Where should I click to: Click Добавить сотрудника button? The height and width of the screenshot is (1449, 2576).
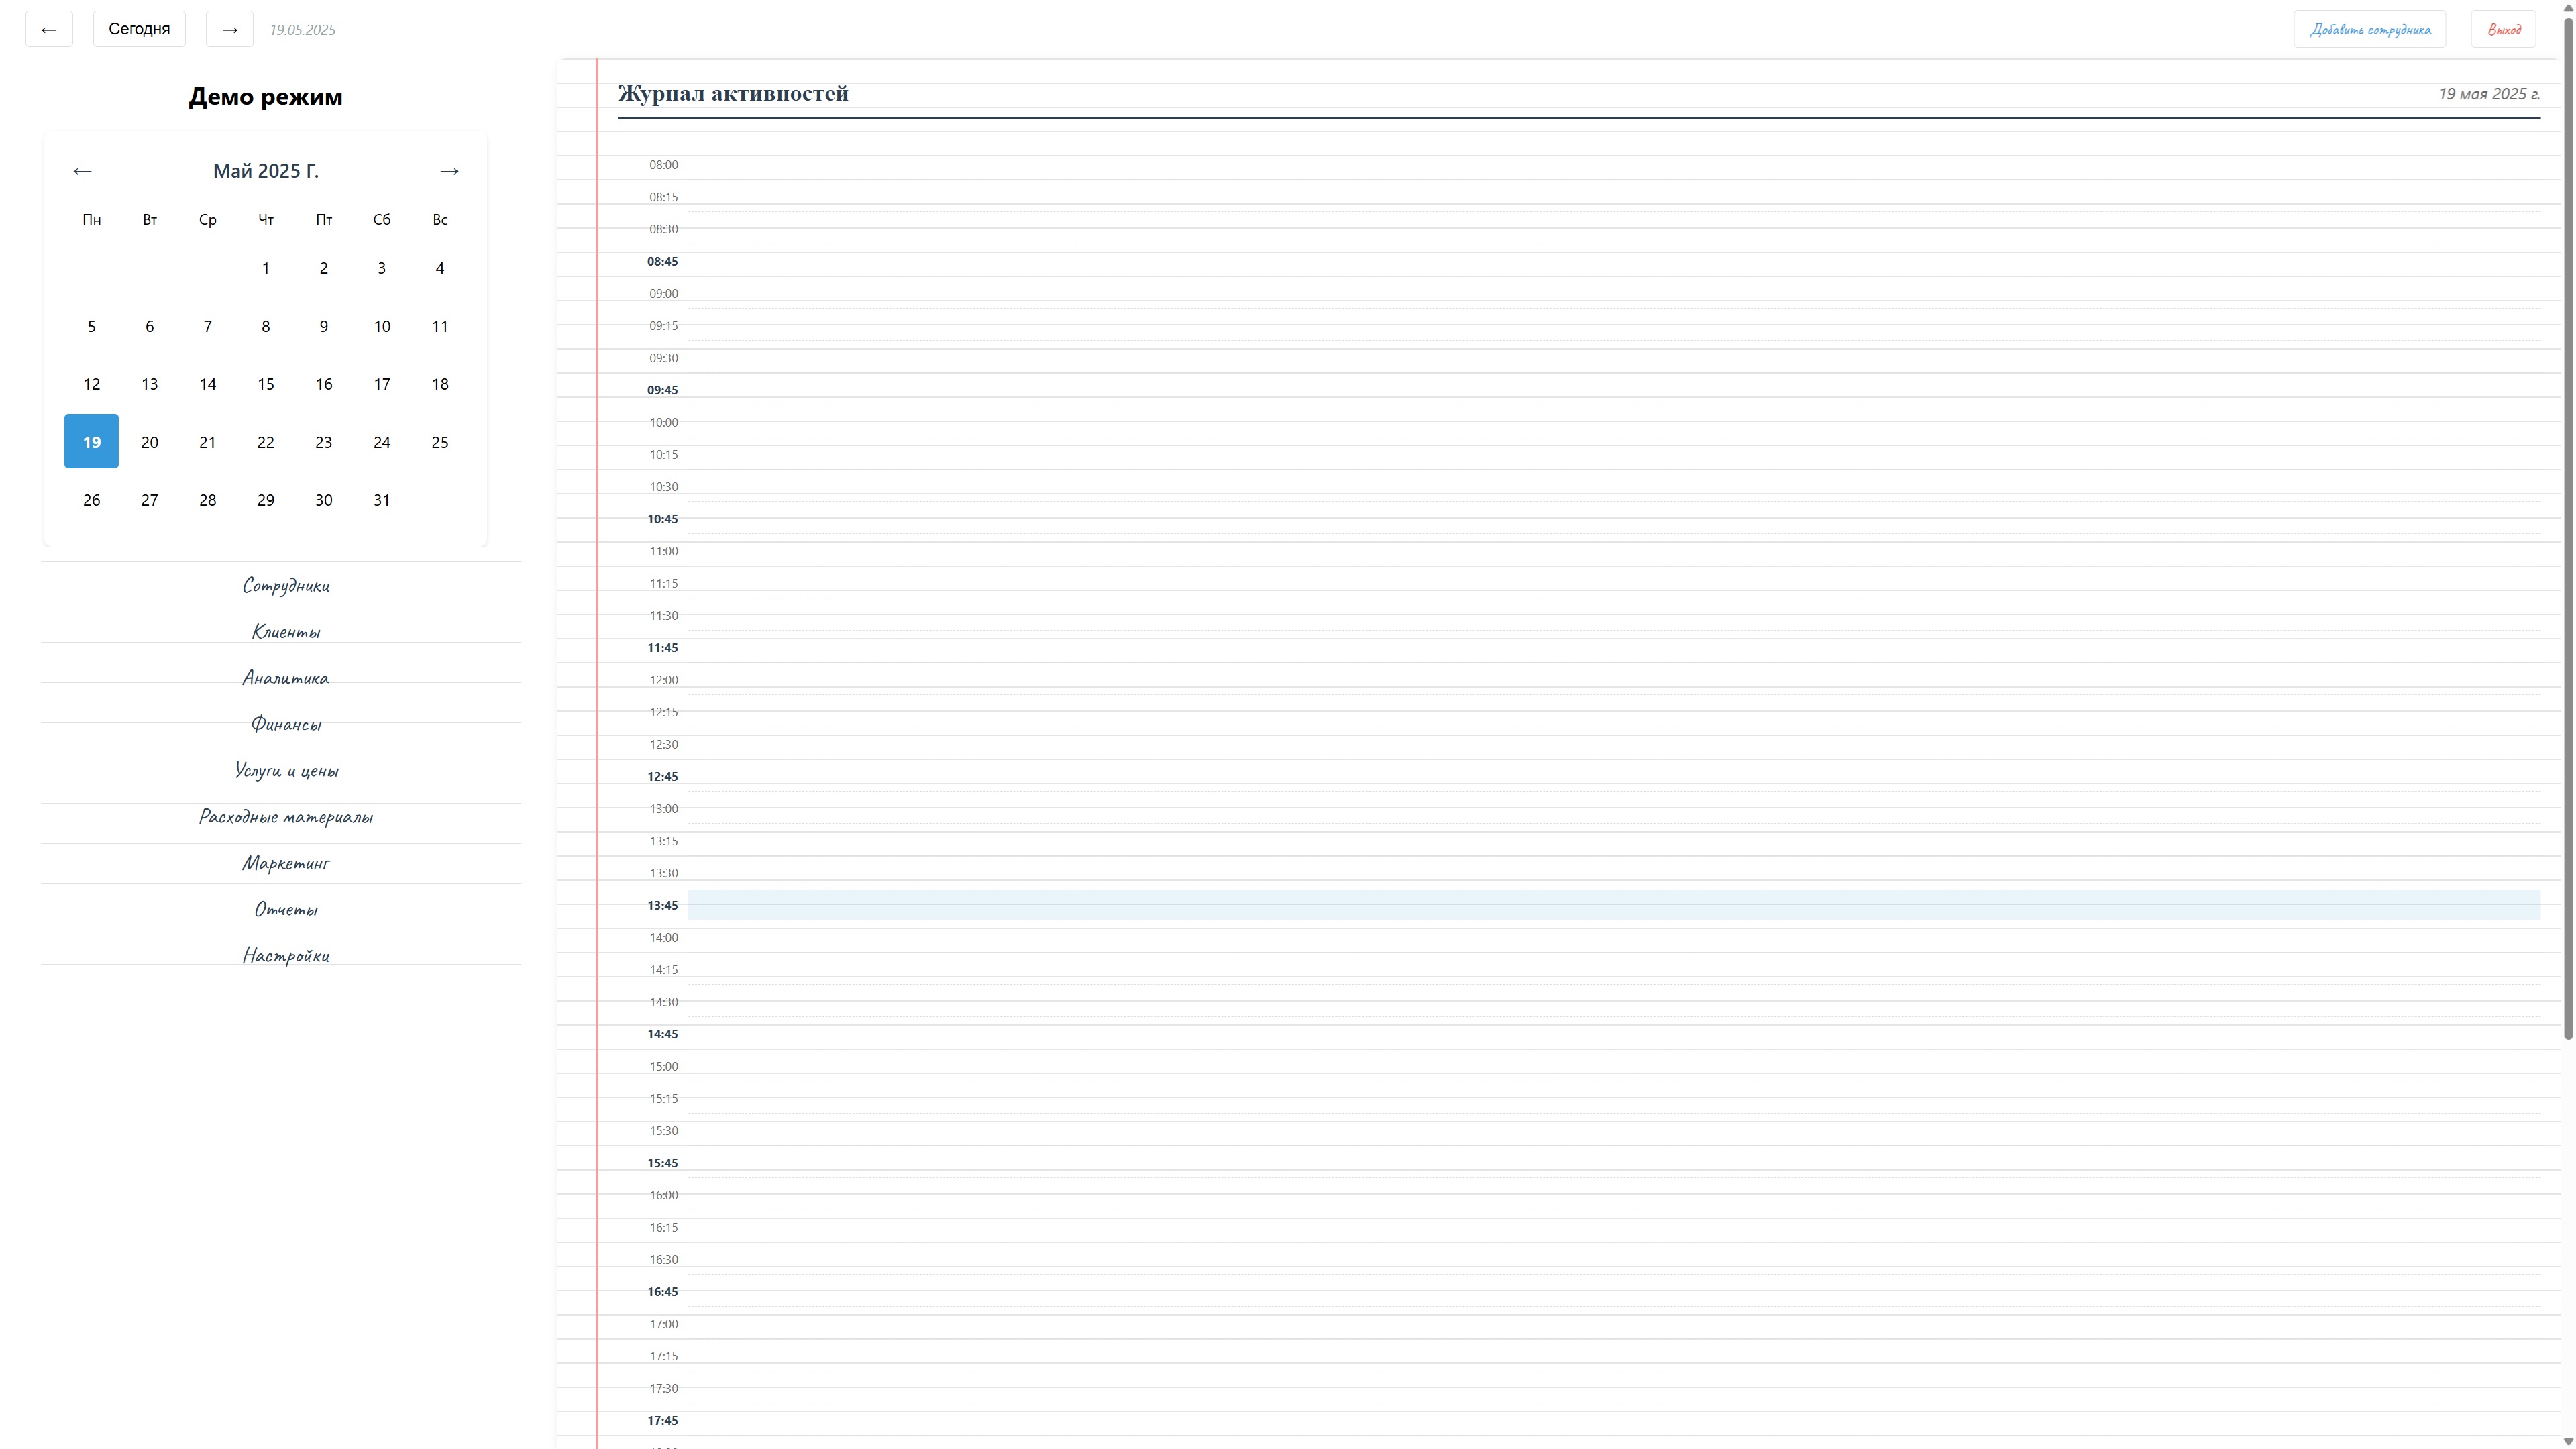[2369, 29]
